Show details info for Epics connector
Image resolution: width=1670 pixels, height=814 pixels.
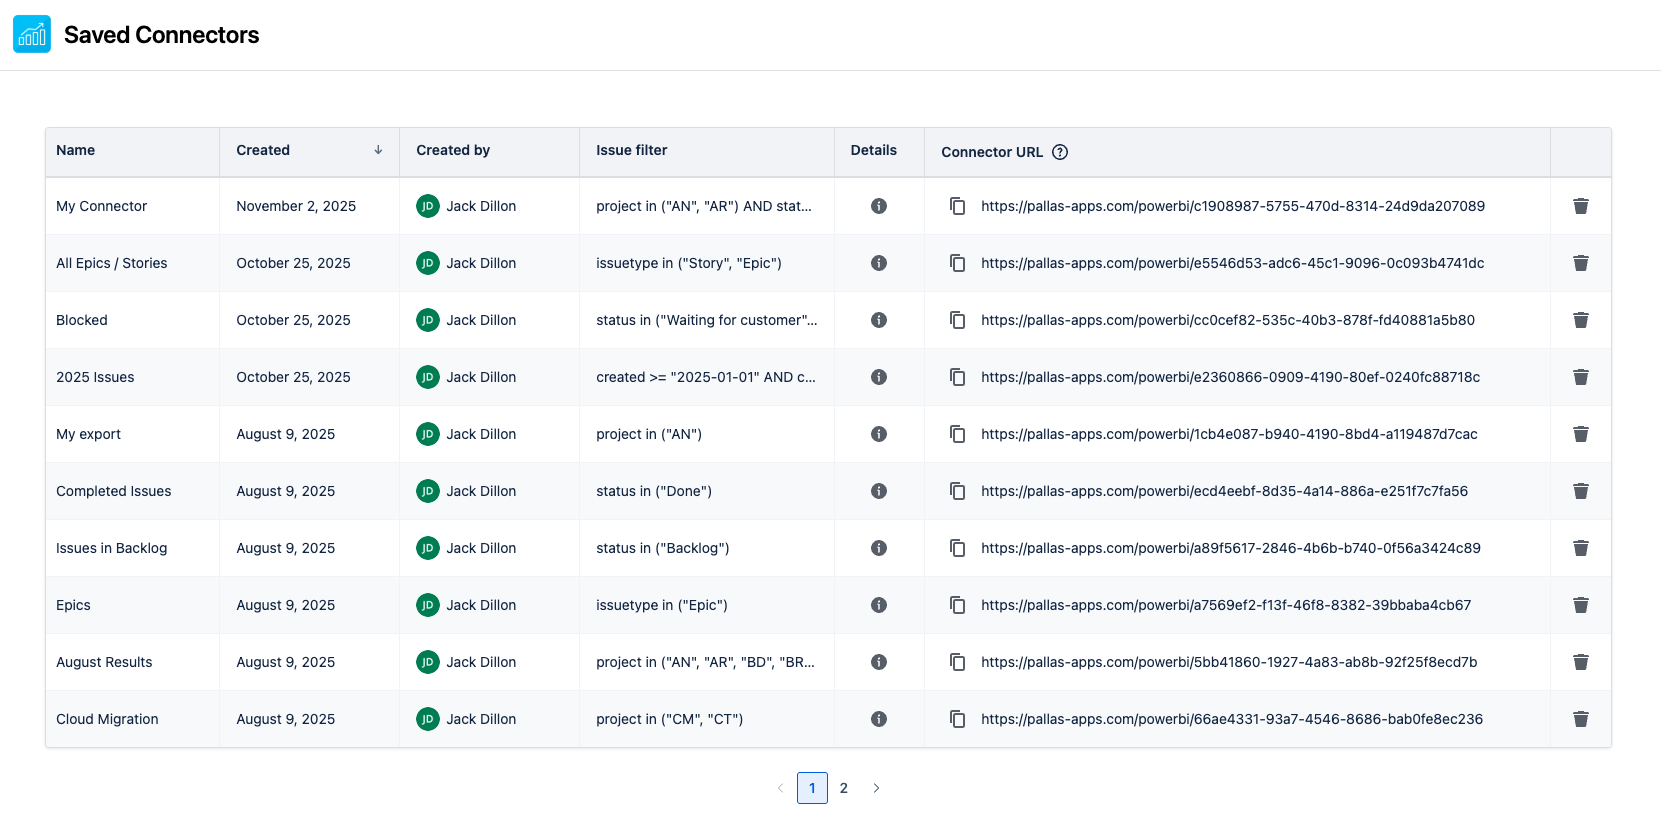879,605
